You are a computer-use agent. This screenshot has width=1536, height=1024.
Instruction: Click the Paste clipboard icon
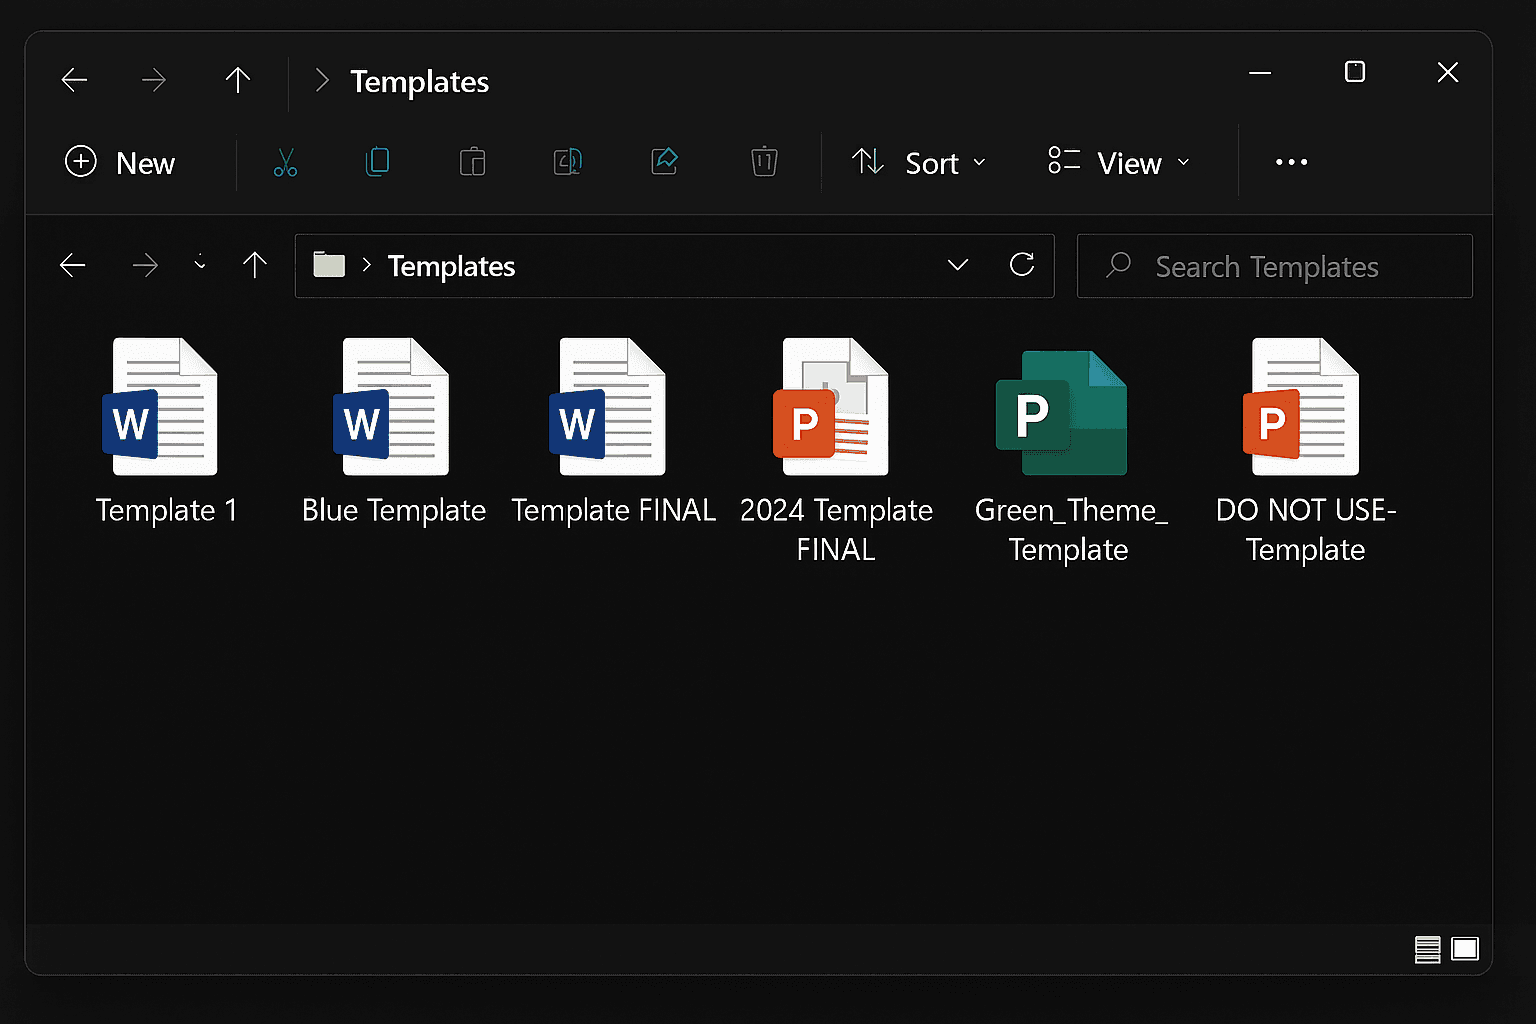point(472,162)
